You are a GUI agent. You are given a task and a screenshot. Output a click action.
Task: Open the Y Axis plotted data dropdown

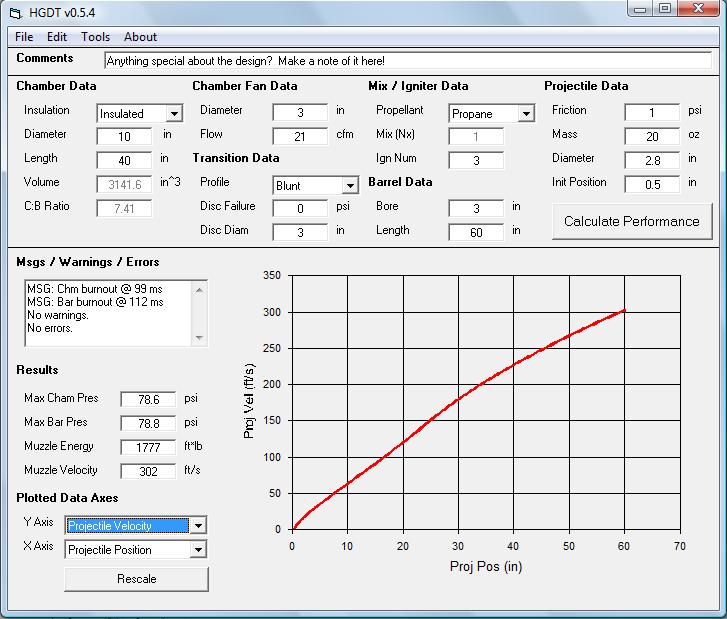(198, 526)
